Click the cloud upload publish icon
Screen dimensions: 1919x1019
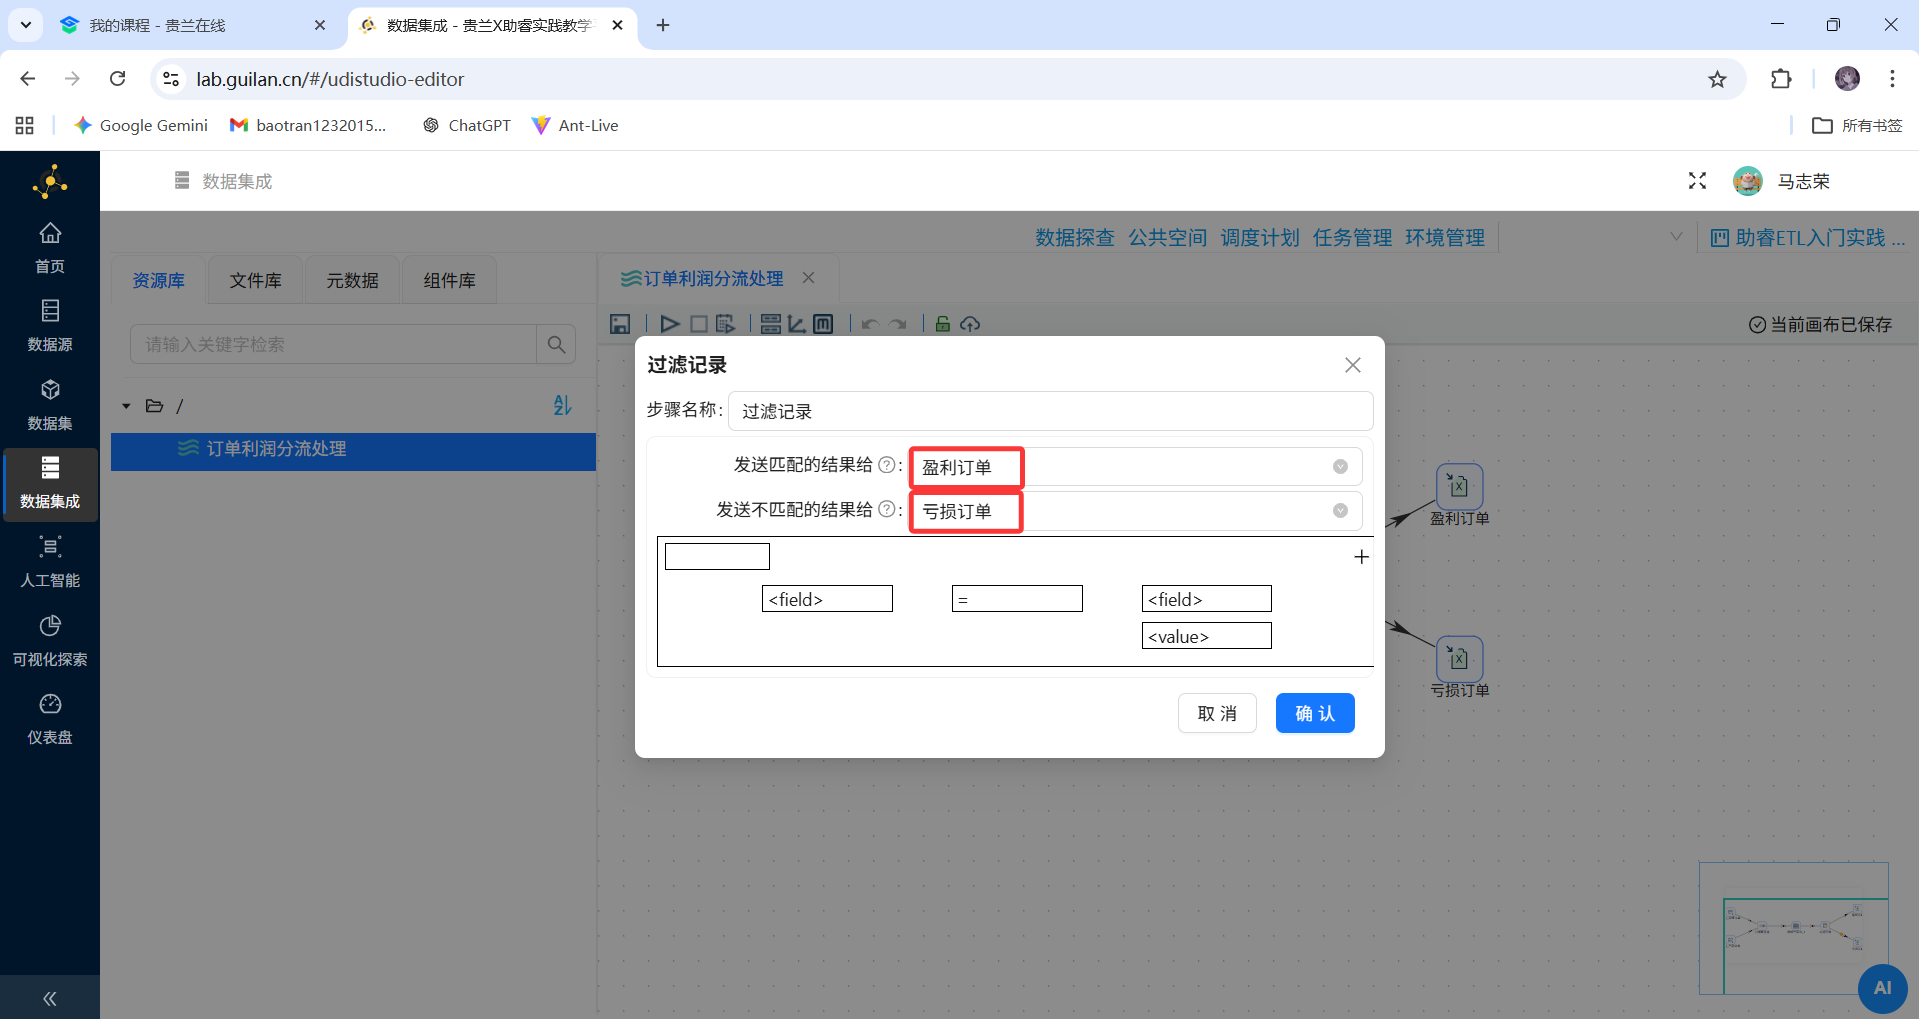(x=970, y=324)
